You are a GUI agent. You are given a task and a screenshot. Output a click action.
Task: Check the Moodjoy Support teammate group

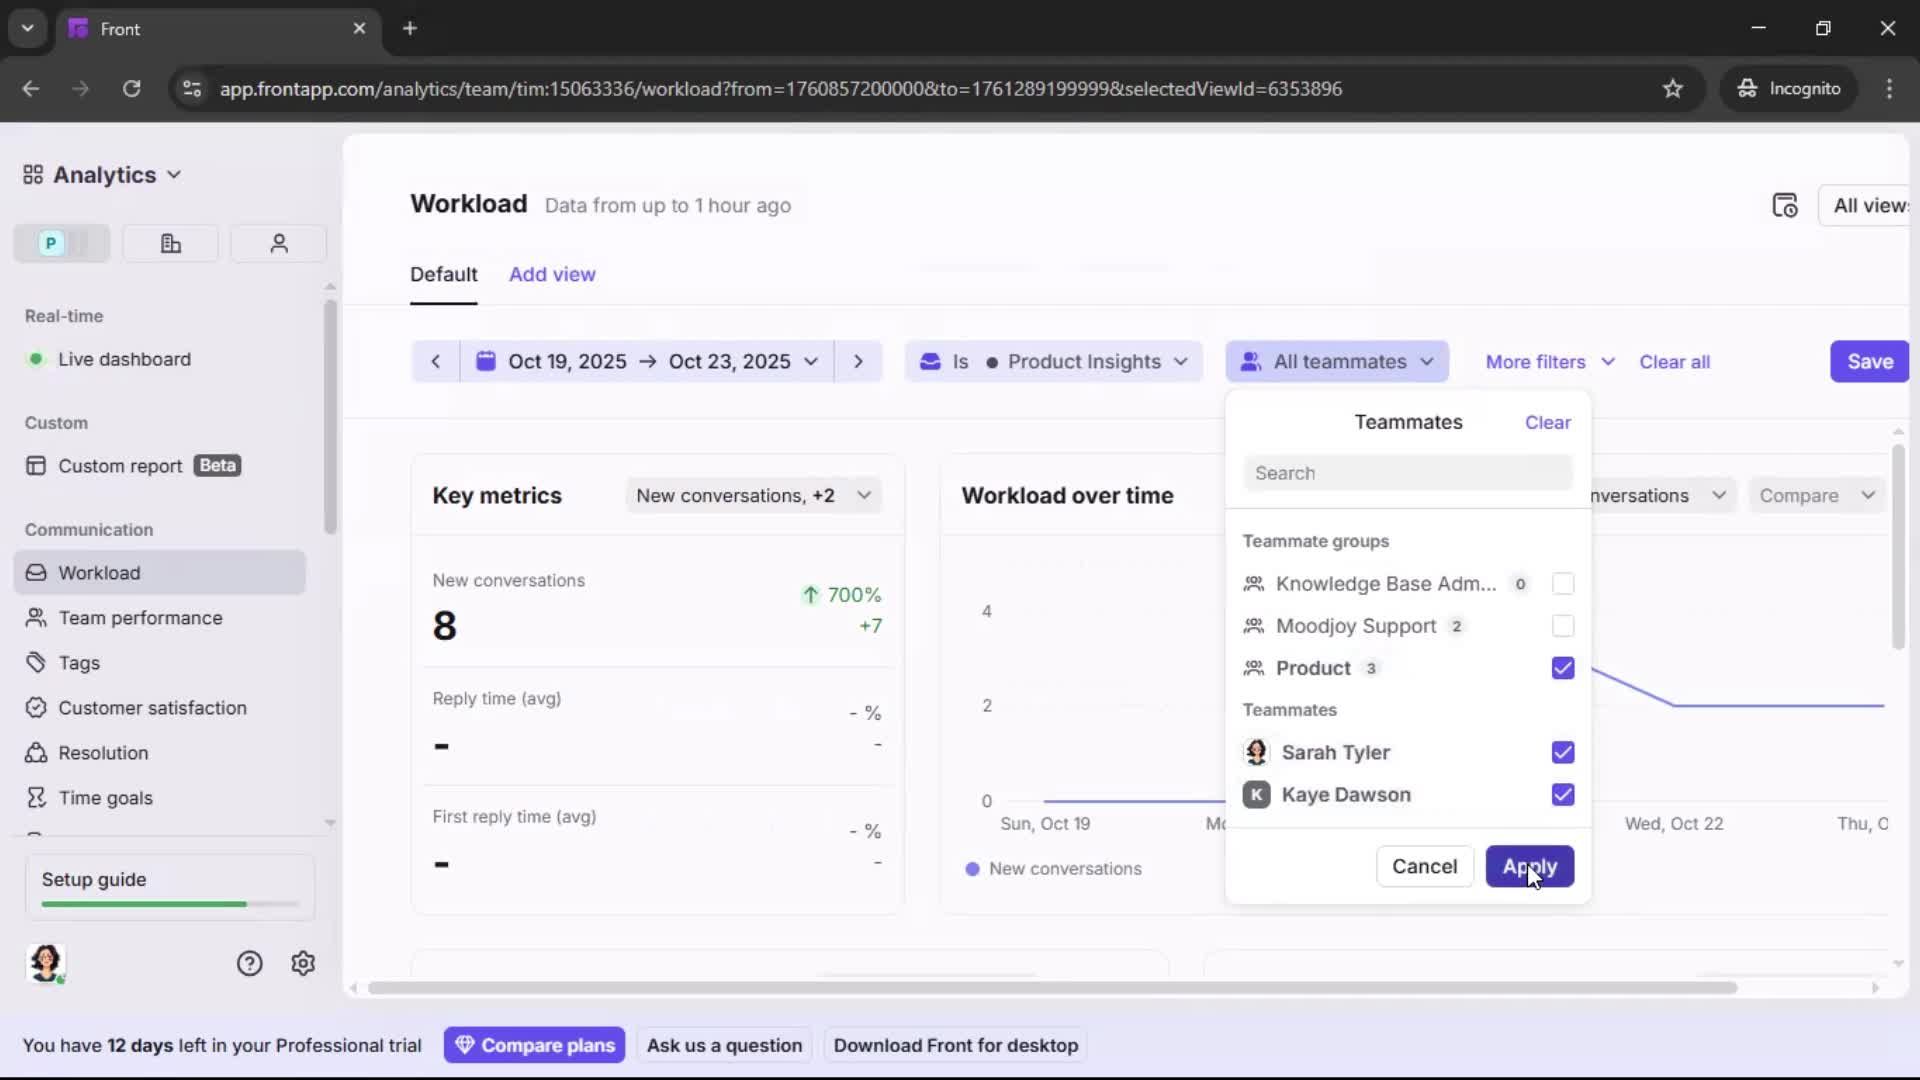[1562, 626]
